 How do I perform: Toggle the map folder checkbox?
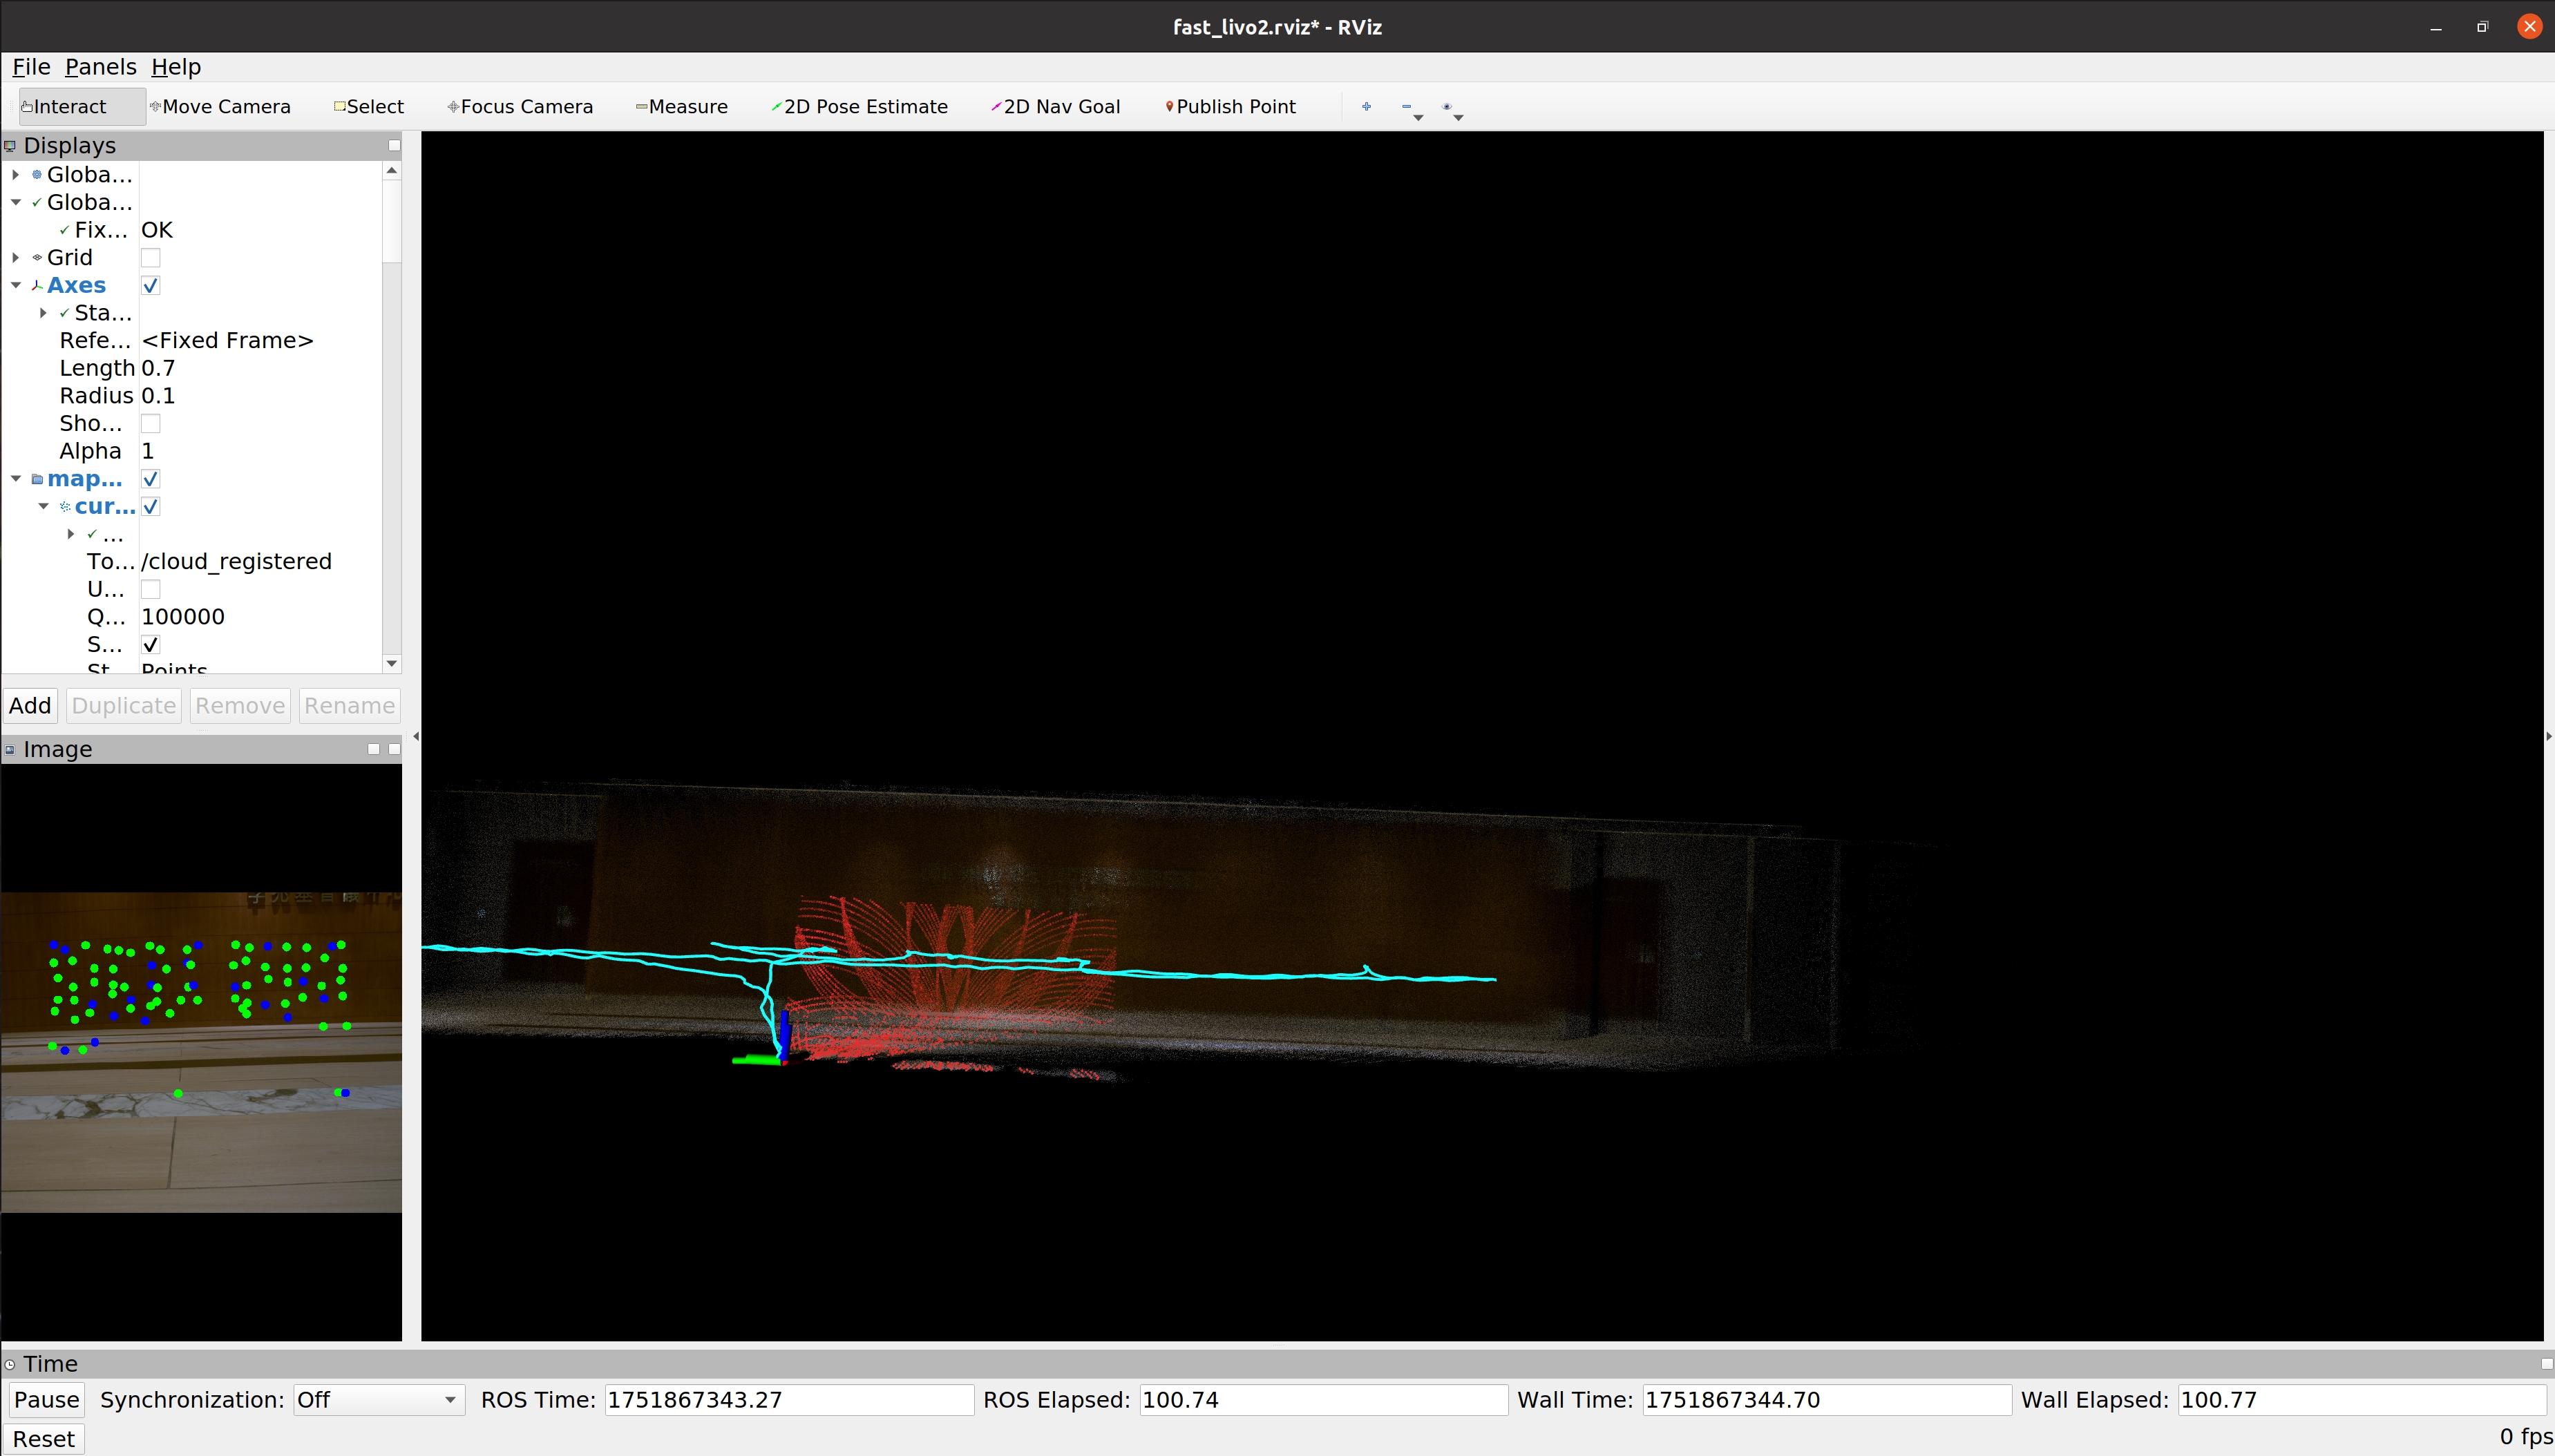[x=150, y=479]
